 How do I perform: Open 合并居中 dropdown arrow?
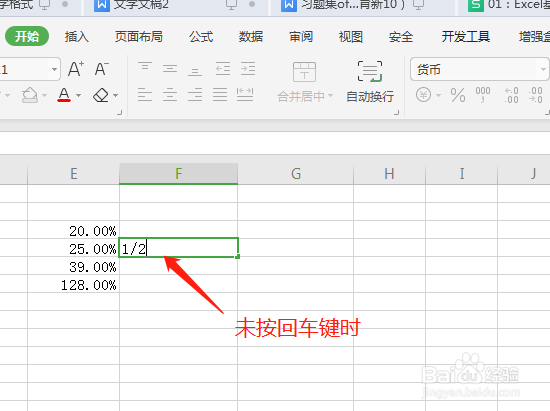[x=330, y=96]
